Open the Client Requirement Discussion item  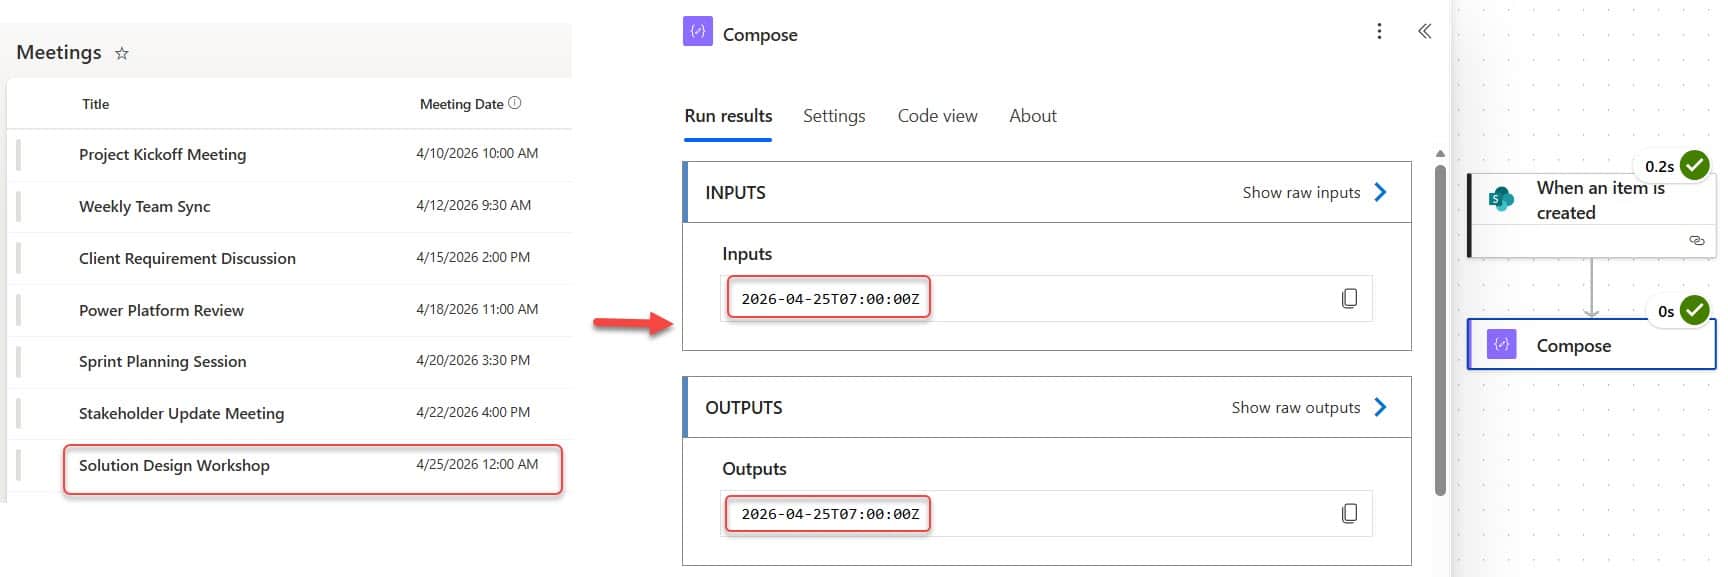187,258
